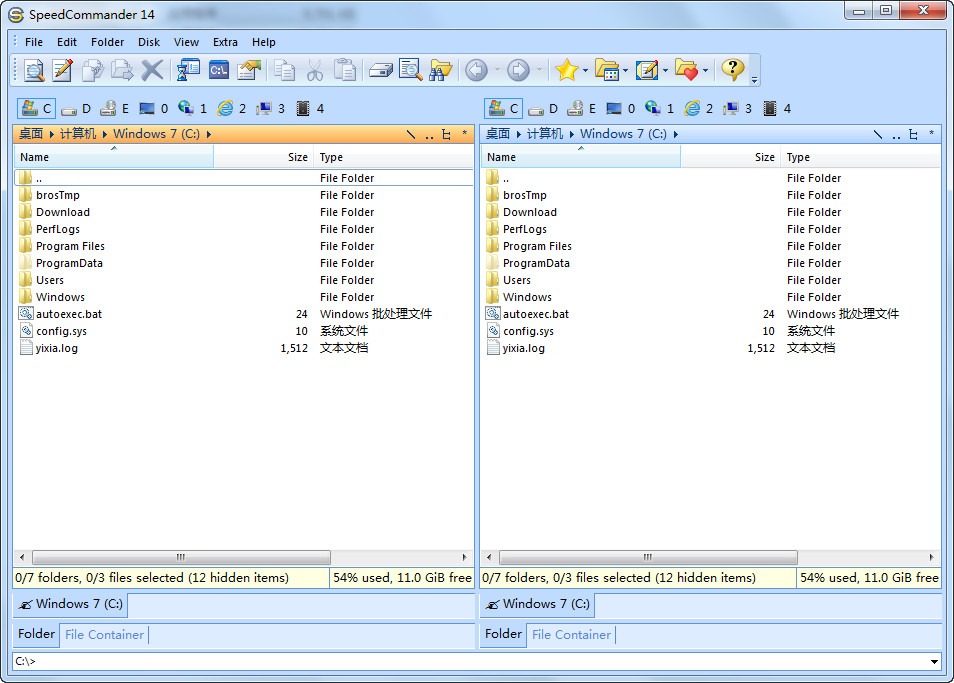Select location 2 Internet in left pane
This screenshot has height=683, width=954.
pos(232,109)
